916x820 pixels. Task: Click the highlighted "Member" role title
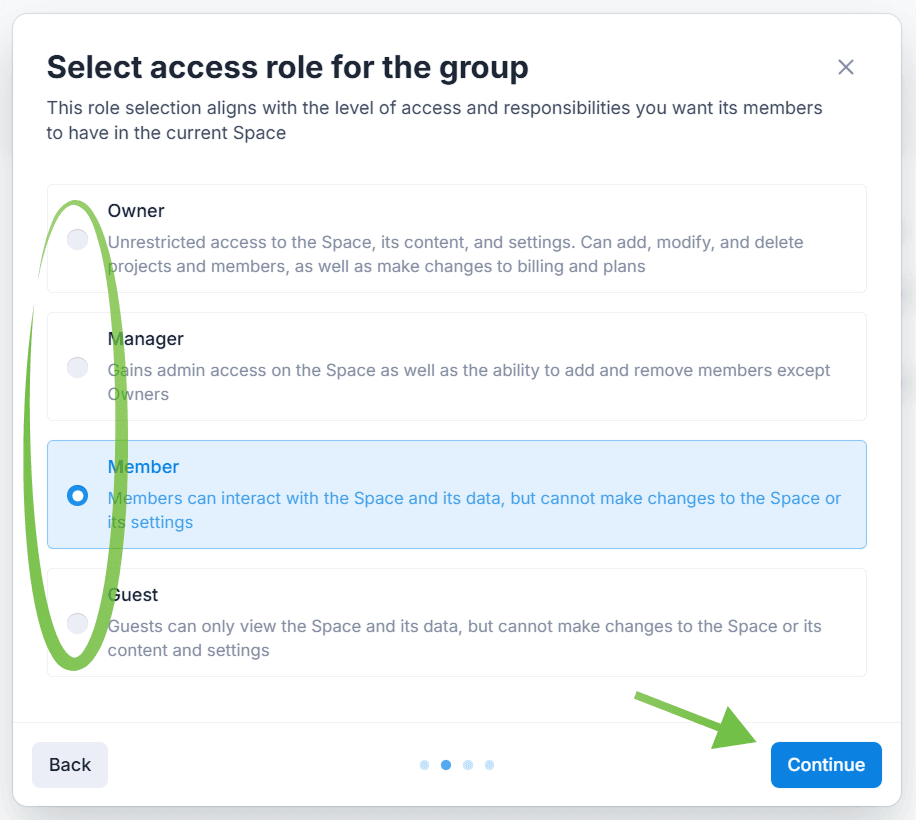144,467
